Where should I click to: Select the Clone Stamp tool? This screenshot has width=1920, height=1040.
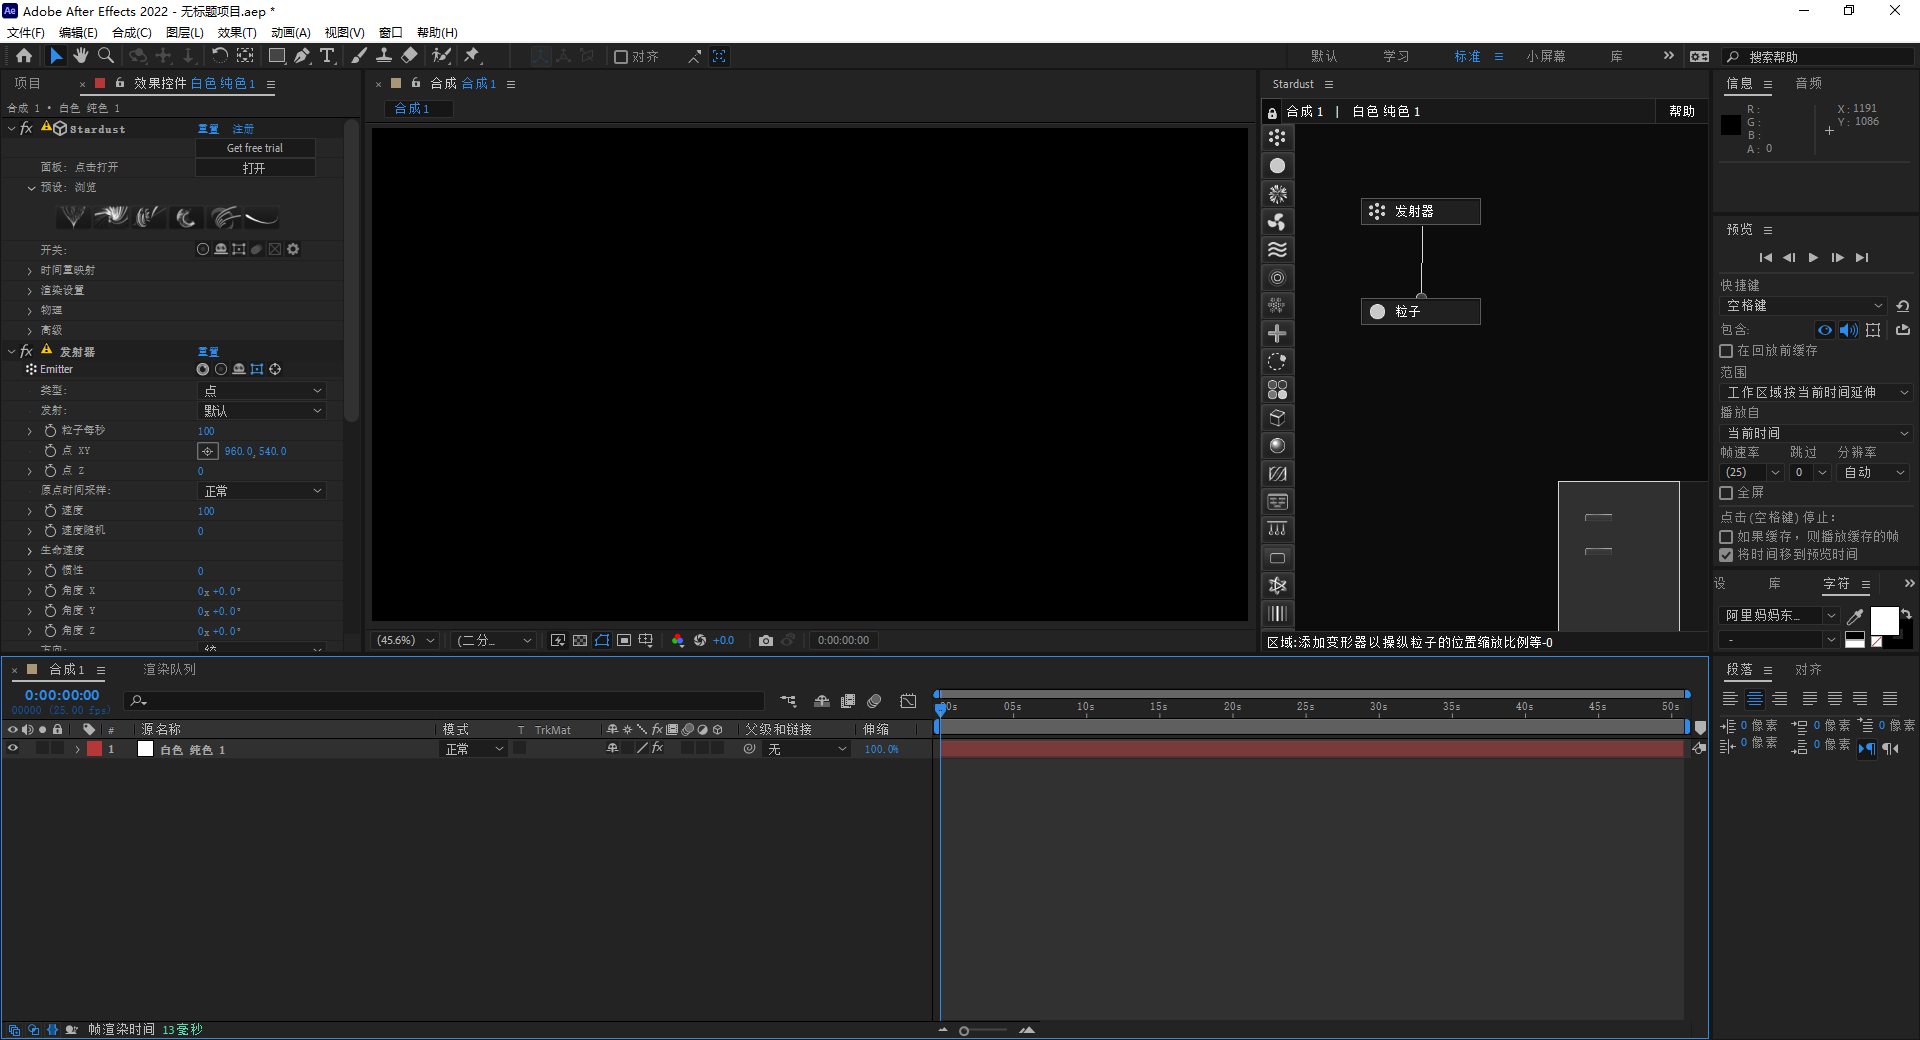click(384, 56)
